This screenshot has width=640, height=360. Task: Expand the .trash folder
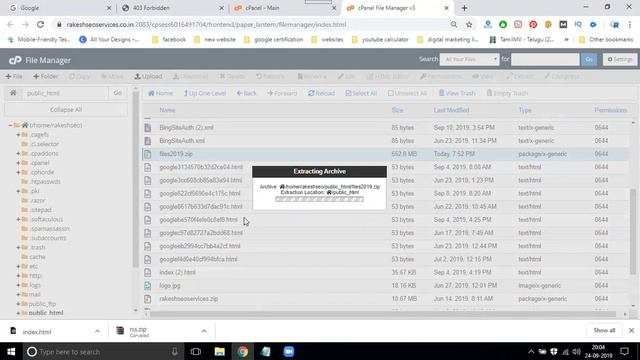coord(18,247)
